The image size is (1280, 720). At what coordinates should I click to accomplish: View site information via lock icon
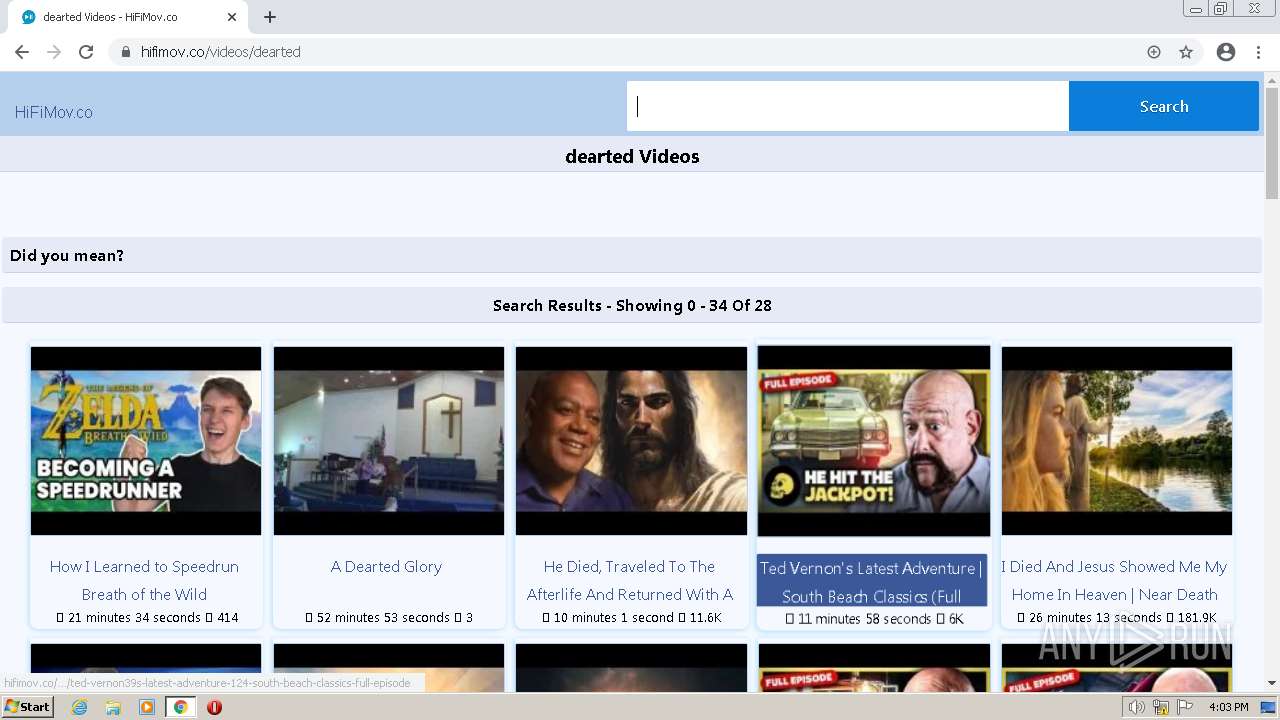pyautogui.click(x=125, y=52)
